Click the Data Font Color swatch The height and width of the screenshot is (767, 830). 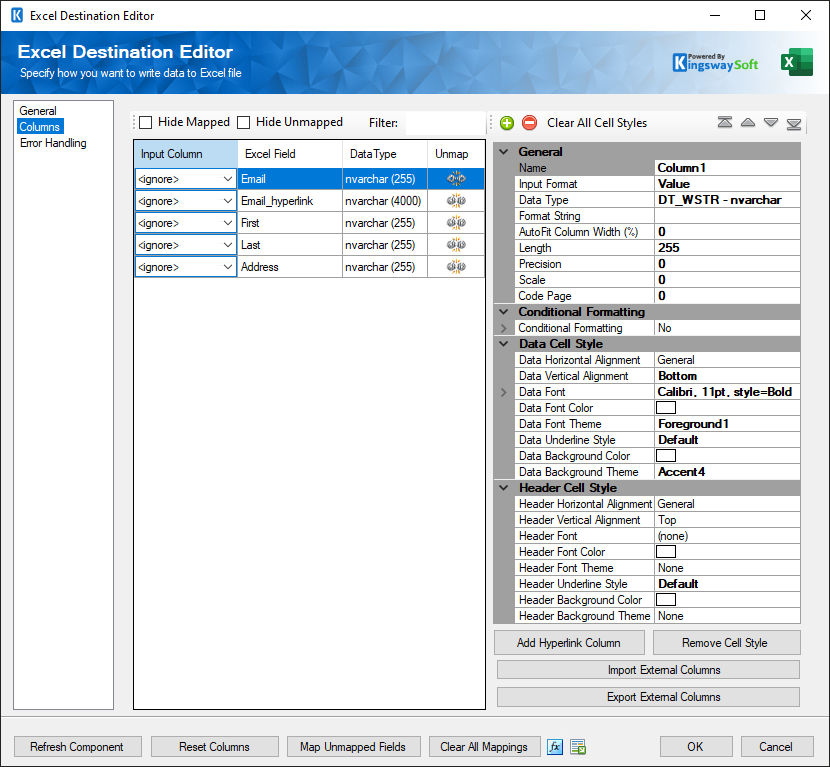[666, 407]
